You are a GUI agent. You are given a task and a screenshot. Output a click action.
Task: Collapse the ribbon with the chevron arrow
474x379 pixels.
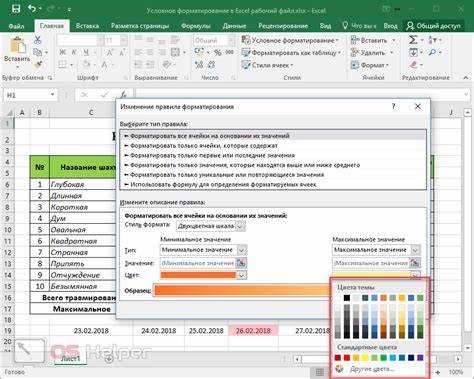(466, 78)
